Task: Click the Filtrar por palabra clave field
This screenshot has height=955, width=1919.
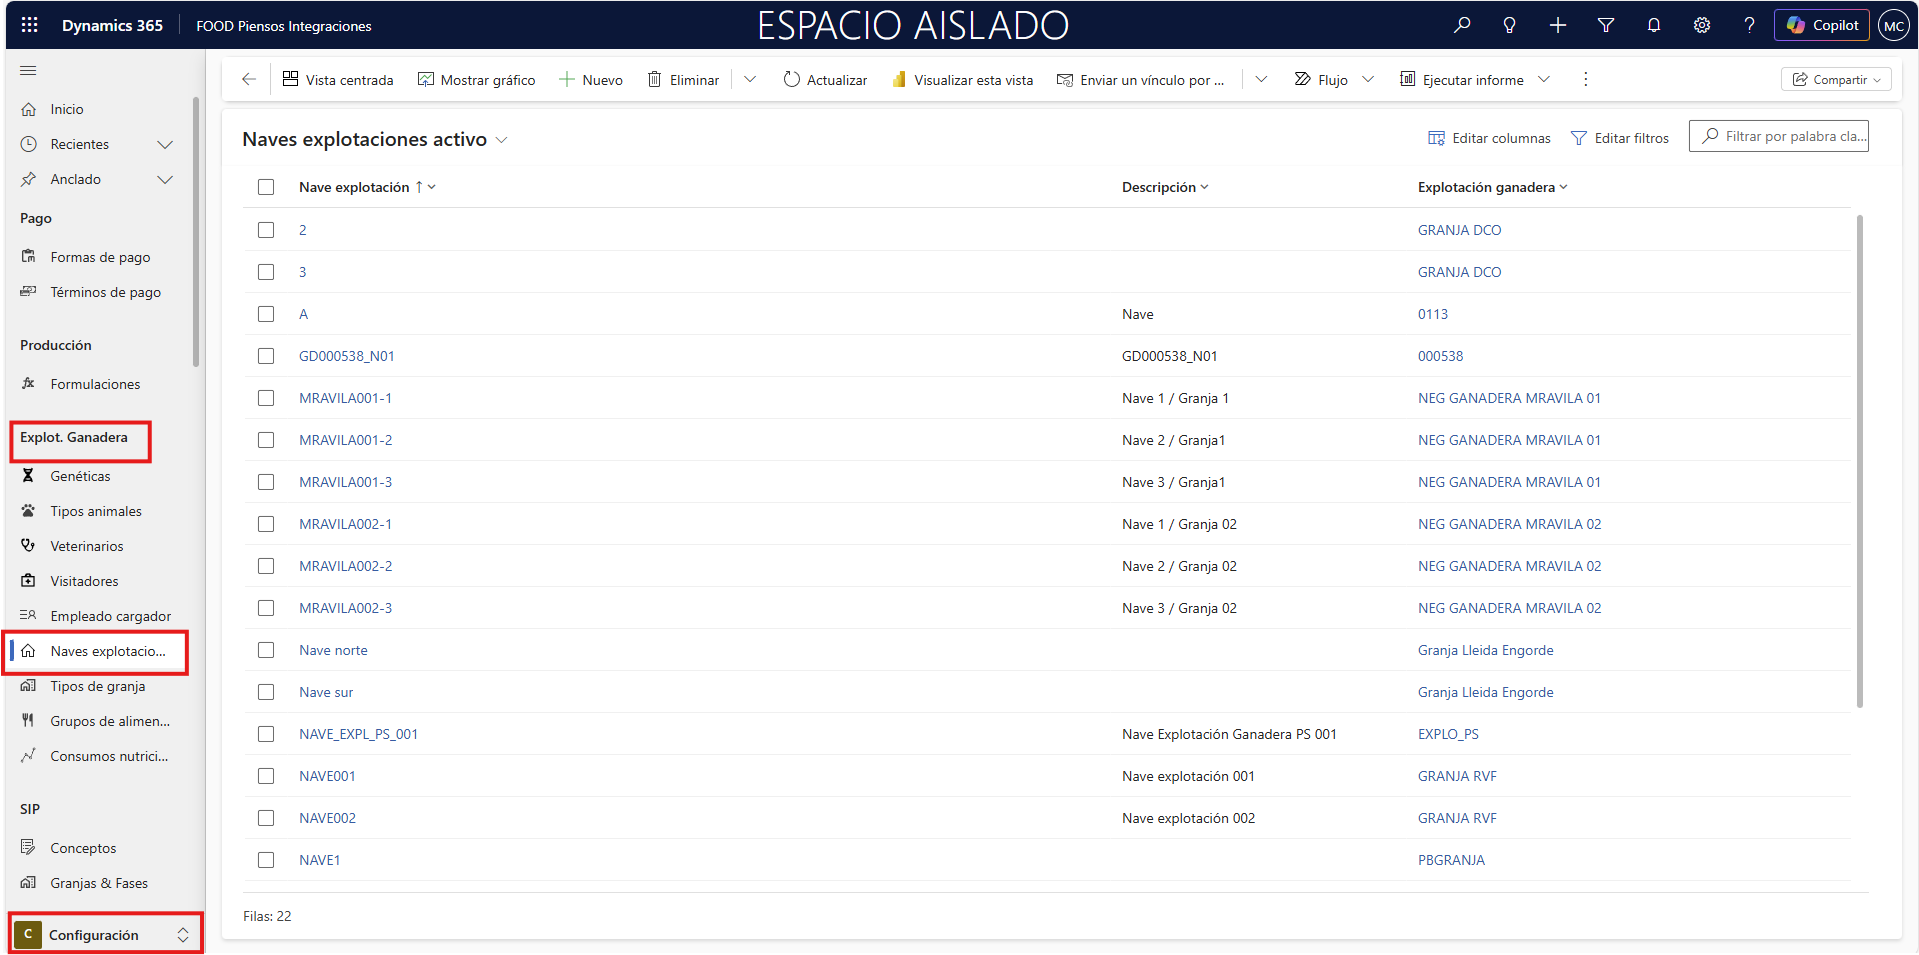Action: (1778, 136)
